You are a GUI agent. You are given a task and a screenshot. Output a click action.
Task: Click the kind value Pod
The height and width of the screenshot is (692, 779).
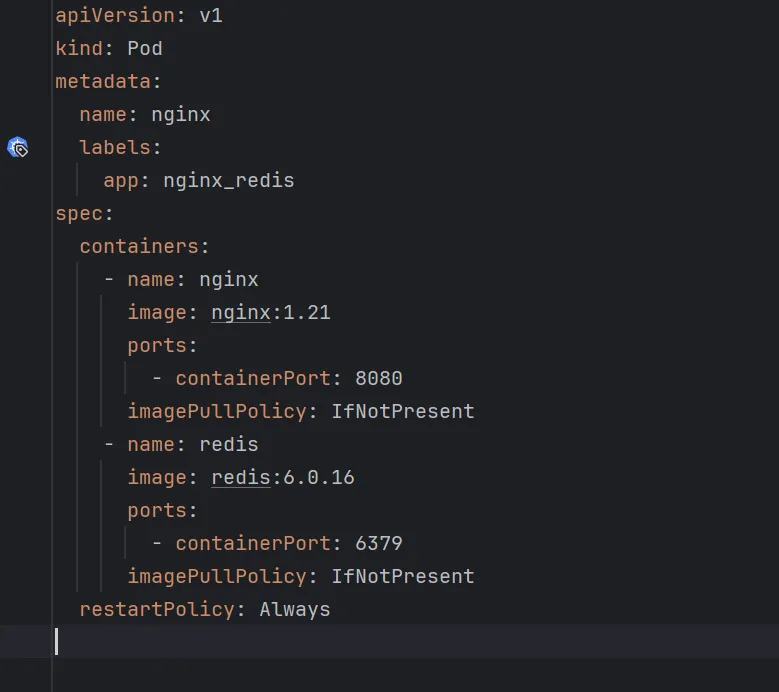pos(145,49)
